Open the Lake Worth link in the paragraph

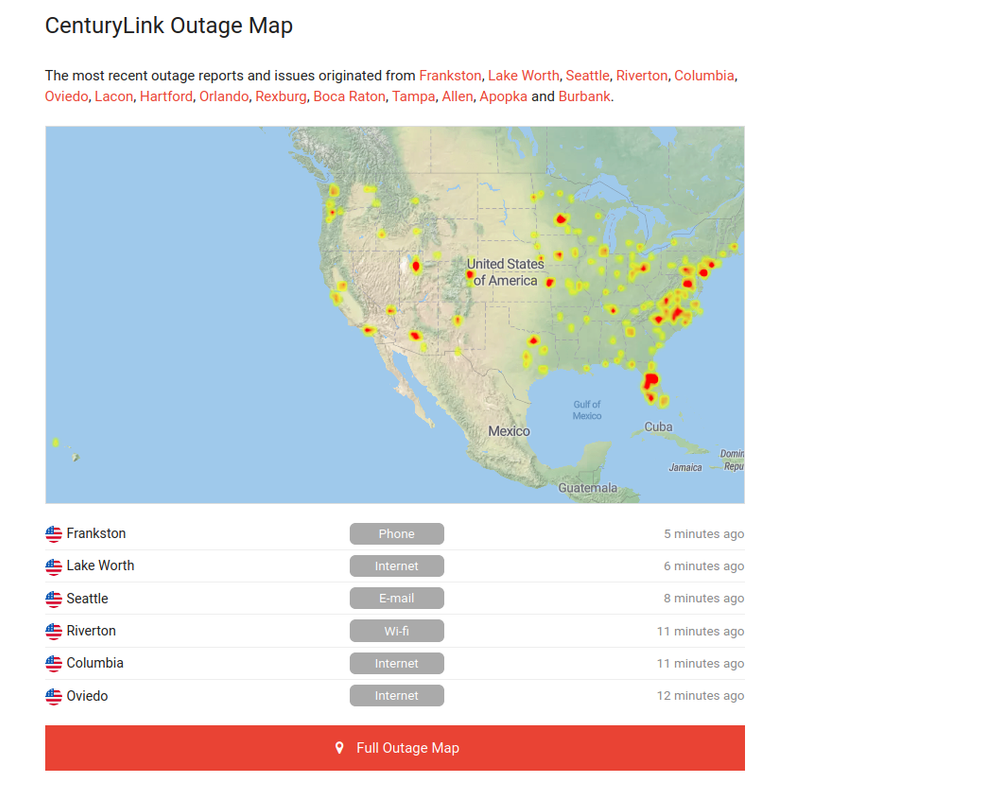[523, 75]
